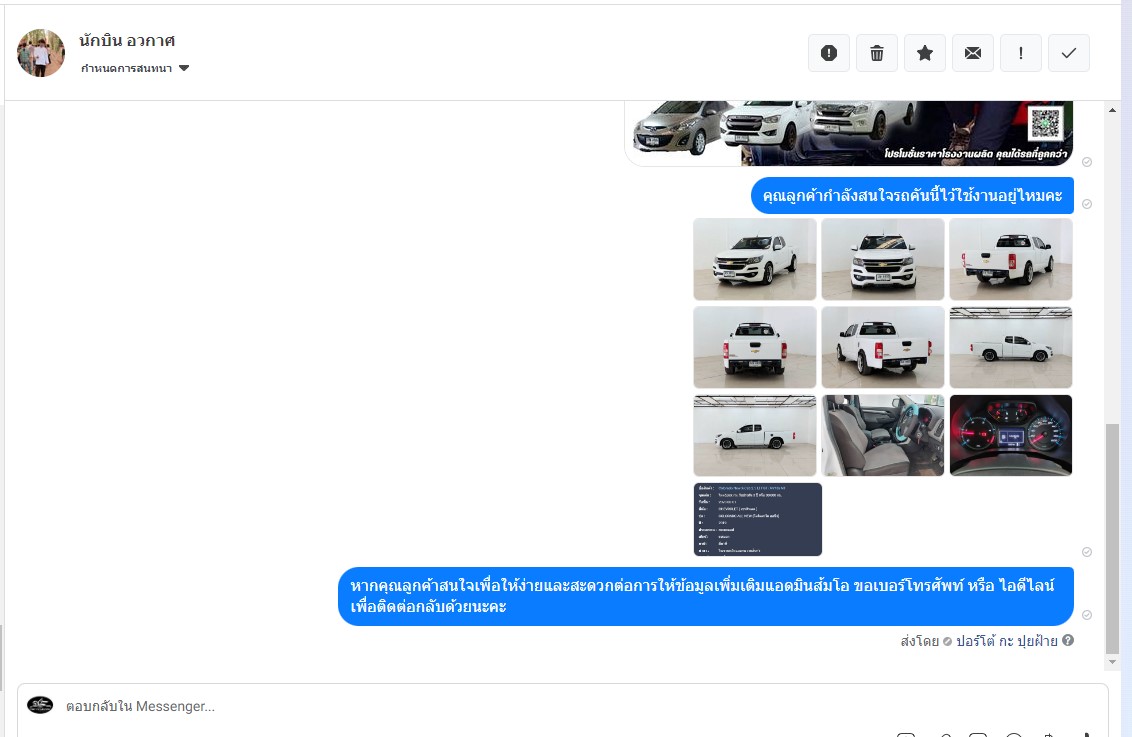Viewport: 1132px width, 737px height.
Task: Star this conversation for follow-up
Action: click(925, 53)
